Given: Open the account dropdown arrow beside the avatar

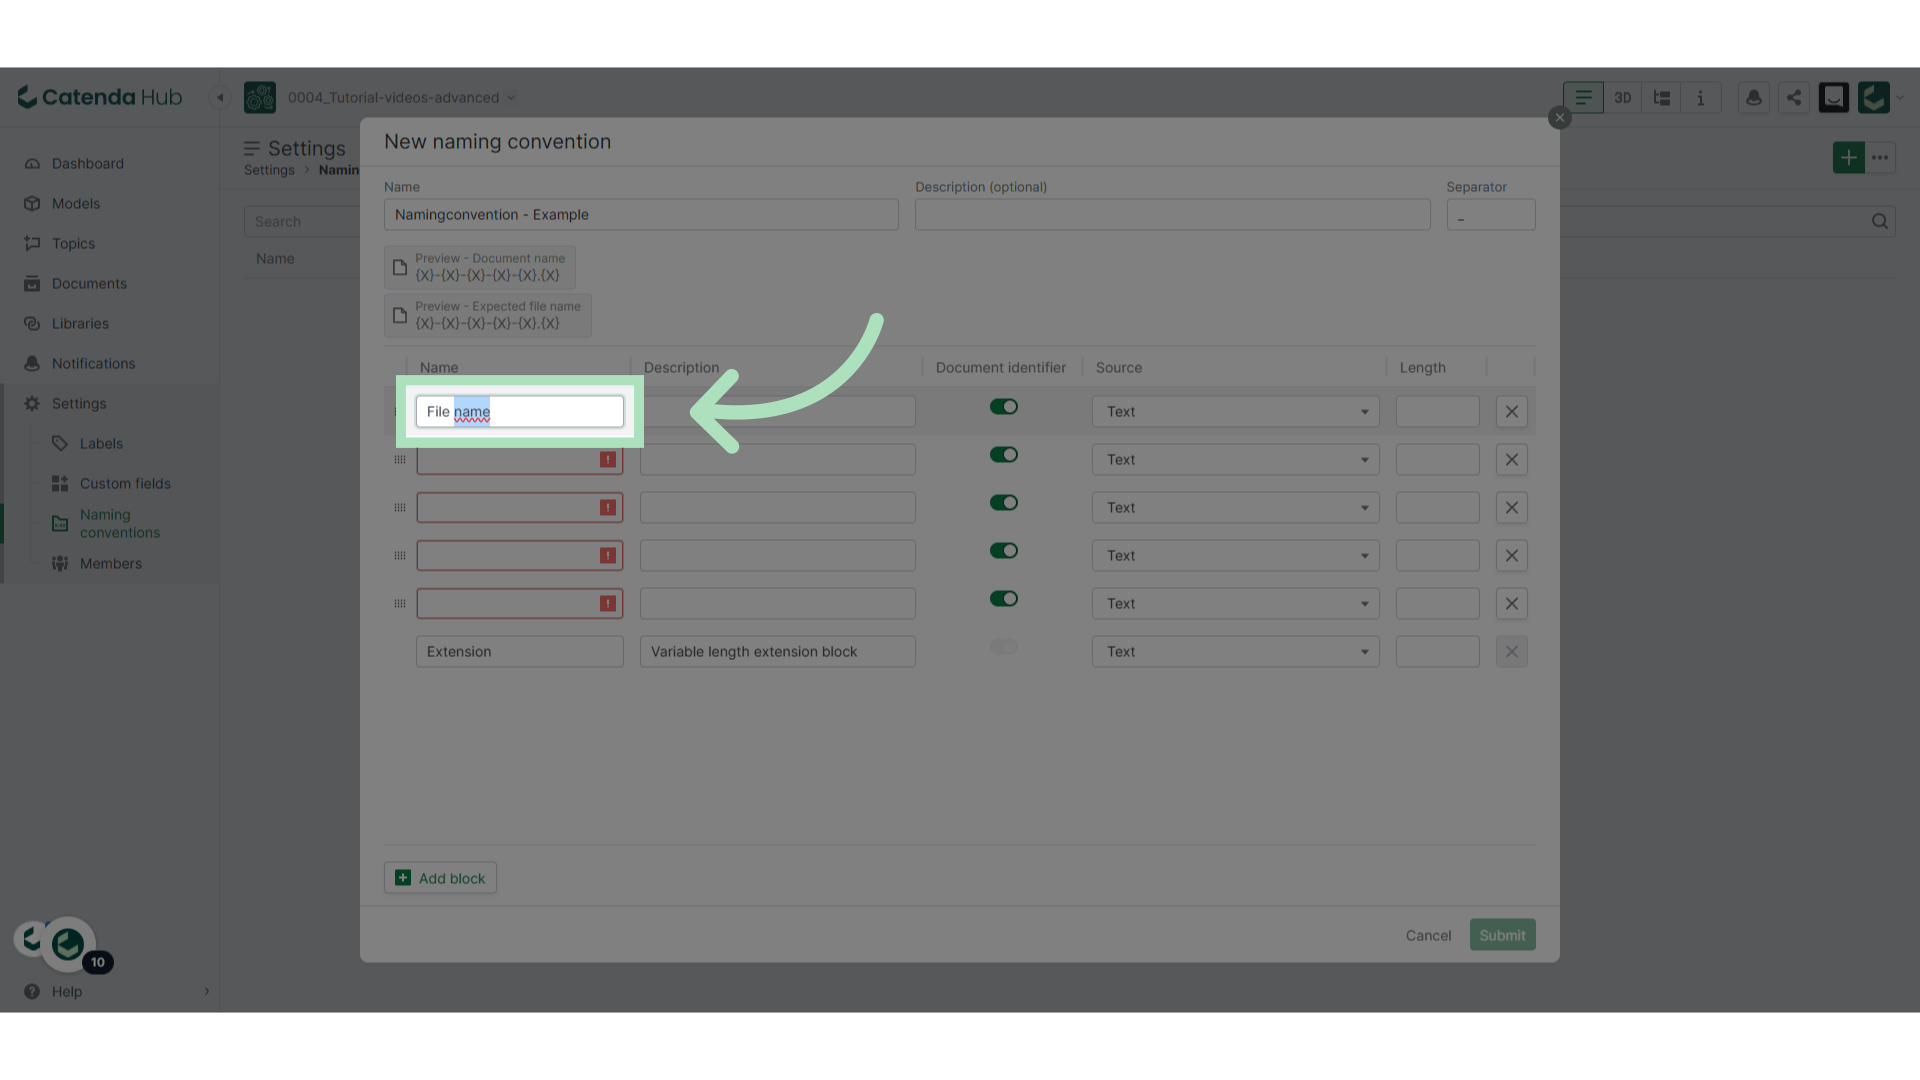Looking at the screenshot, I should (1900, 97).
